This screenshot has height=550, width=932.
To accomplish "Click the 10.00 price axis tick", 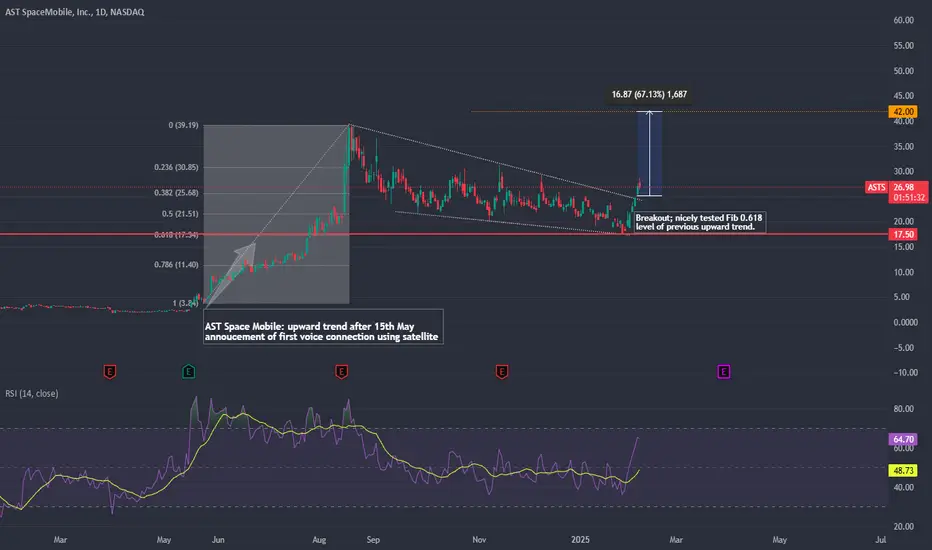I will [x=903, y=272].
